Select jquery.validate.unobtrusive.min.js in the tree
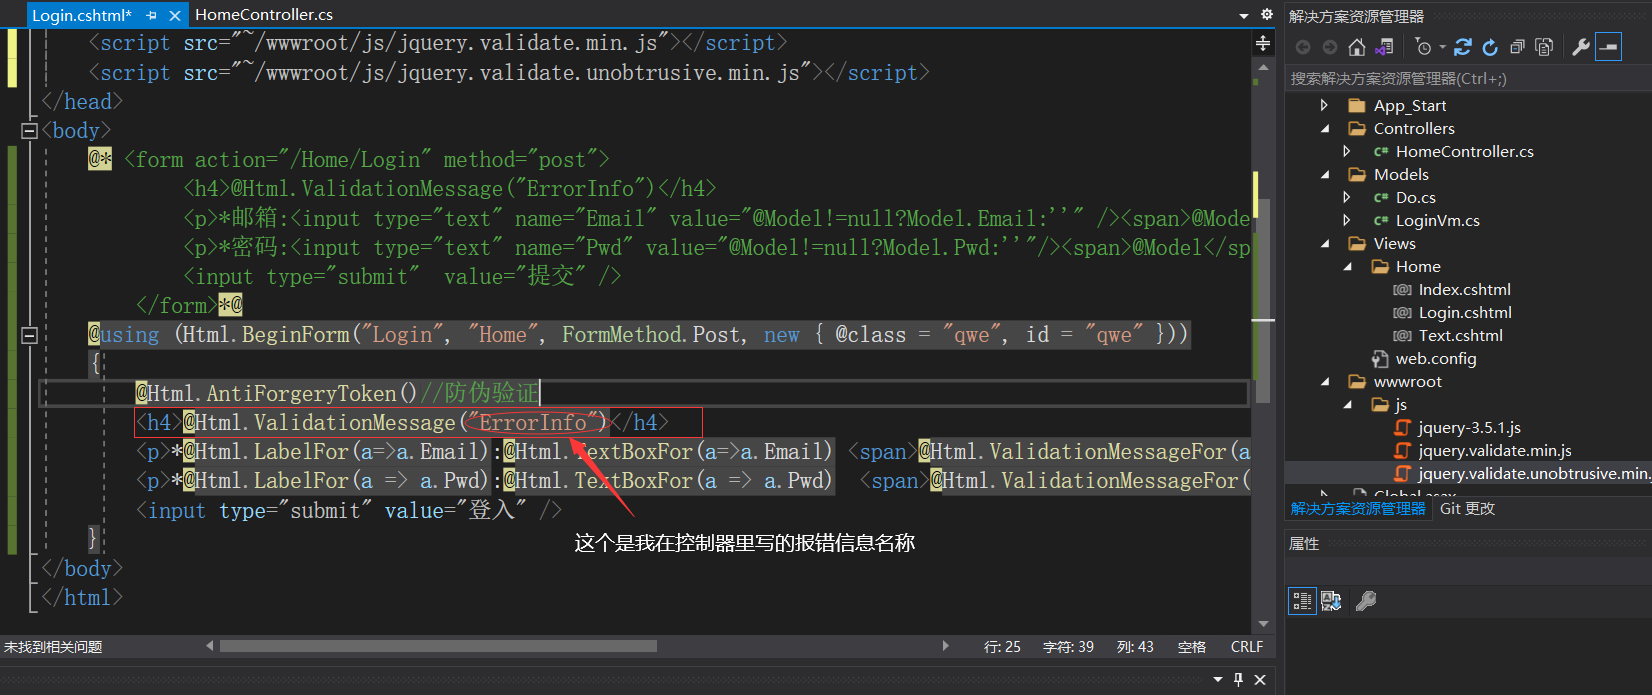1652x695 pixels. point(1533,473)
